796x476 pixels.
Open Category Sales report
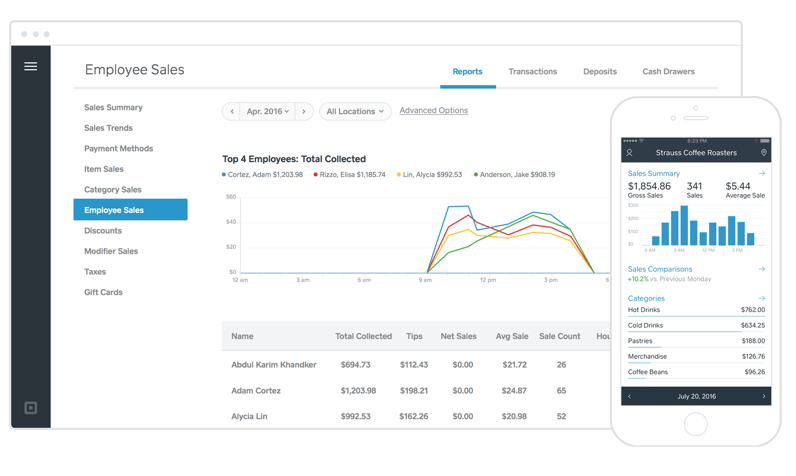pos(113,190)
